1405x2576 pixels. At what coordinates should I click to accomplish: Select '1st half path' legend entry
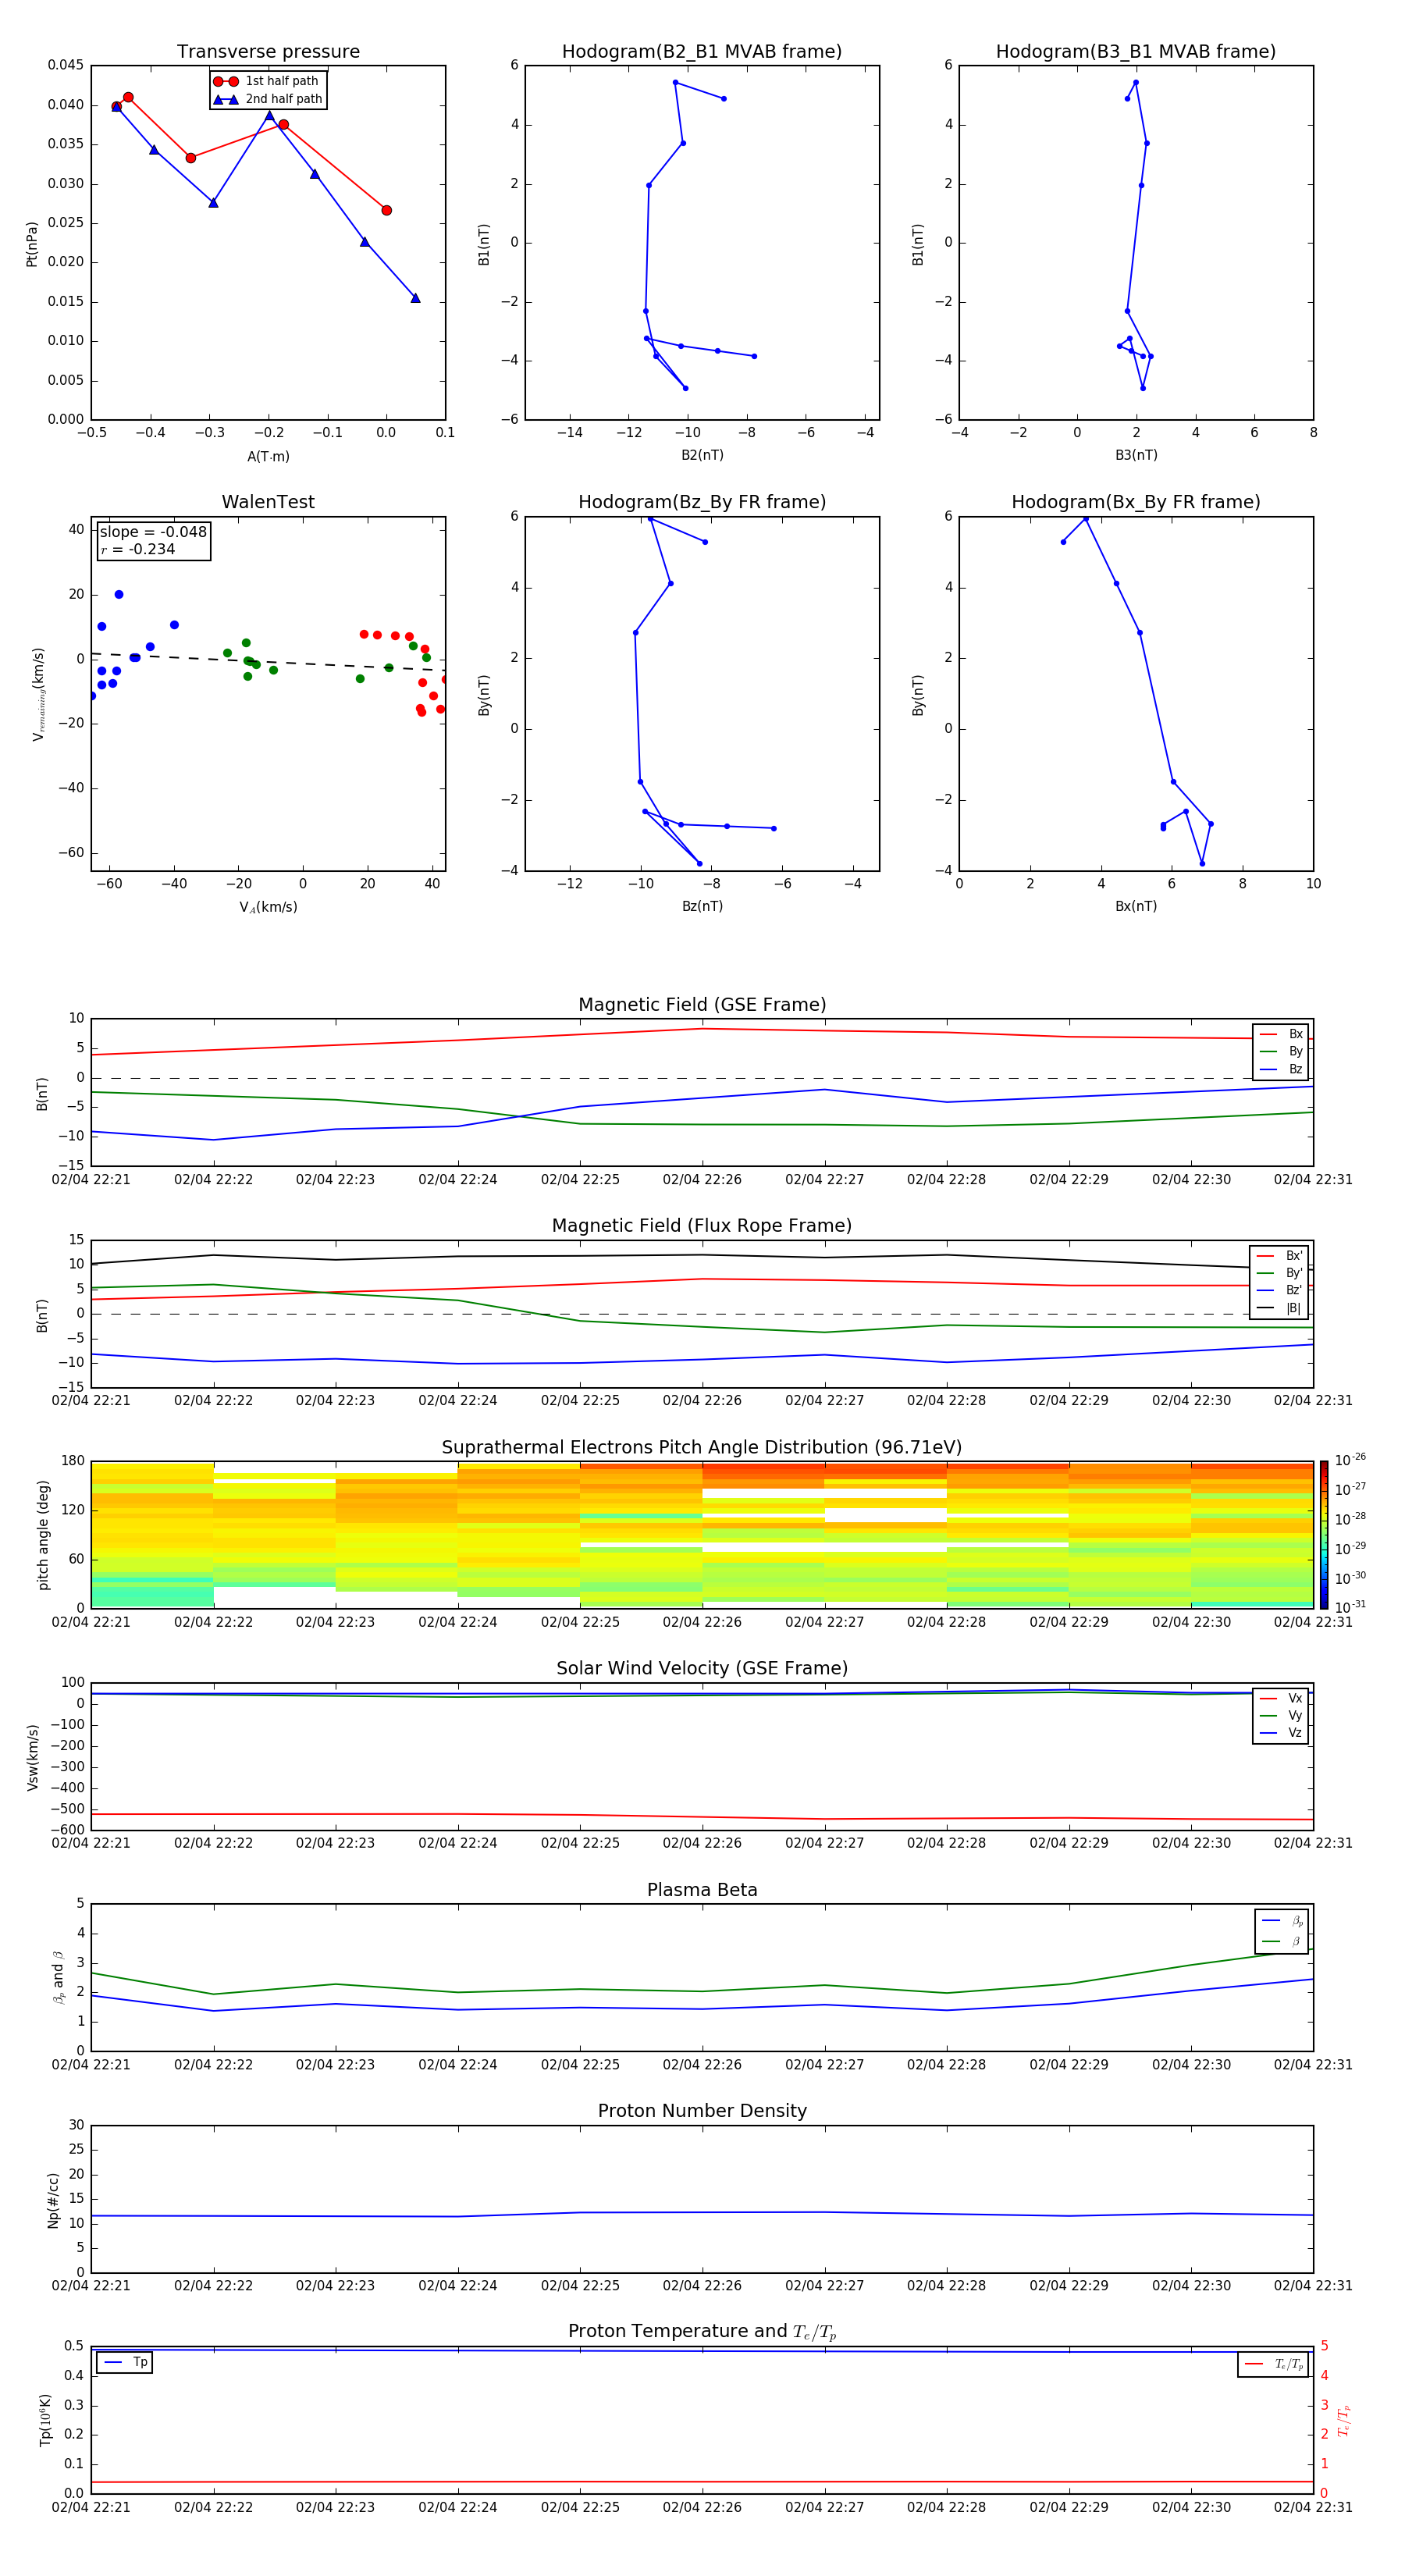pyautogui.click(x=267, y=81)
